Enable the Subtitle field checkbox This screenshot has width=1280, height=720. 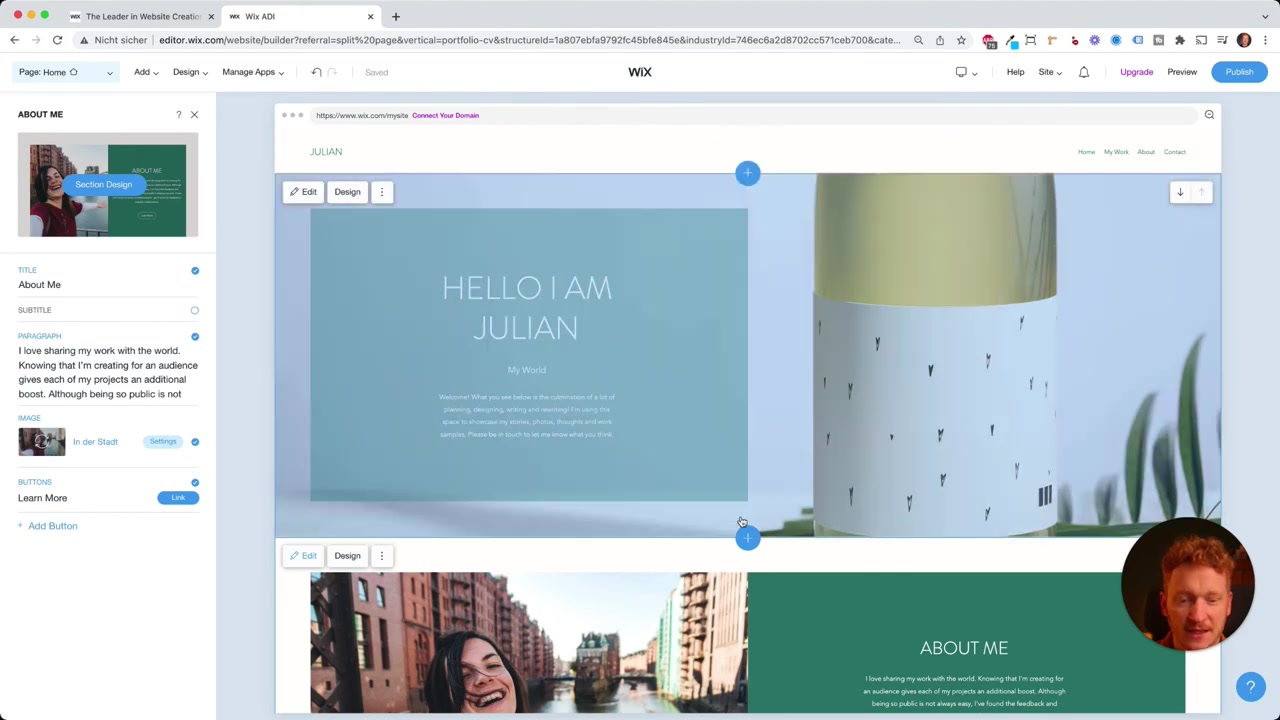195,310
